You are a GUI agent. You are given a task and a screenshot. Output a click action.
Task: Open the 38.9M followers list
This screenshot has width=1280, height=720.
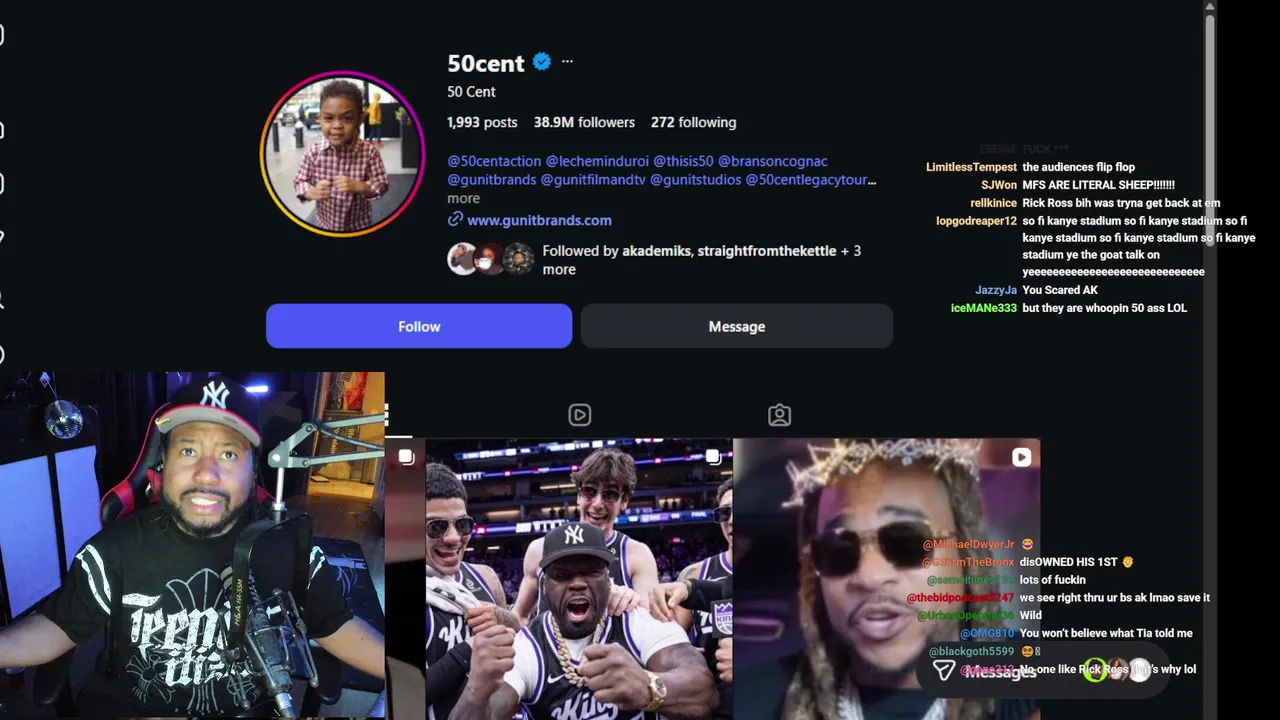[584, 122]
